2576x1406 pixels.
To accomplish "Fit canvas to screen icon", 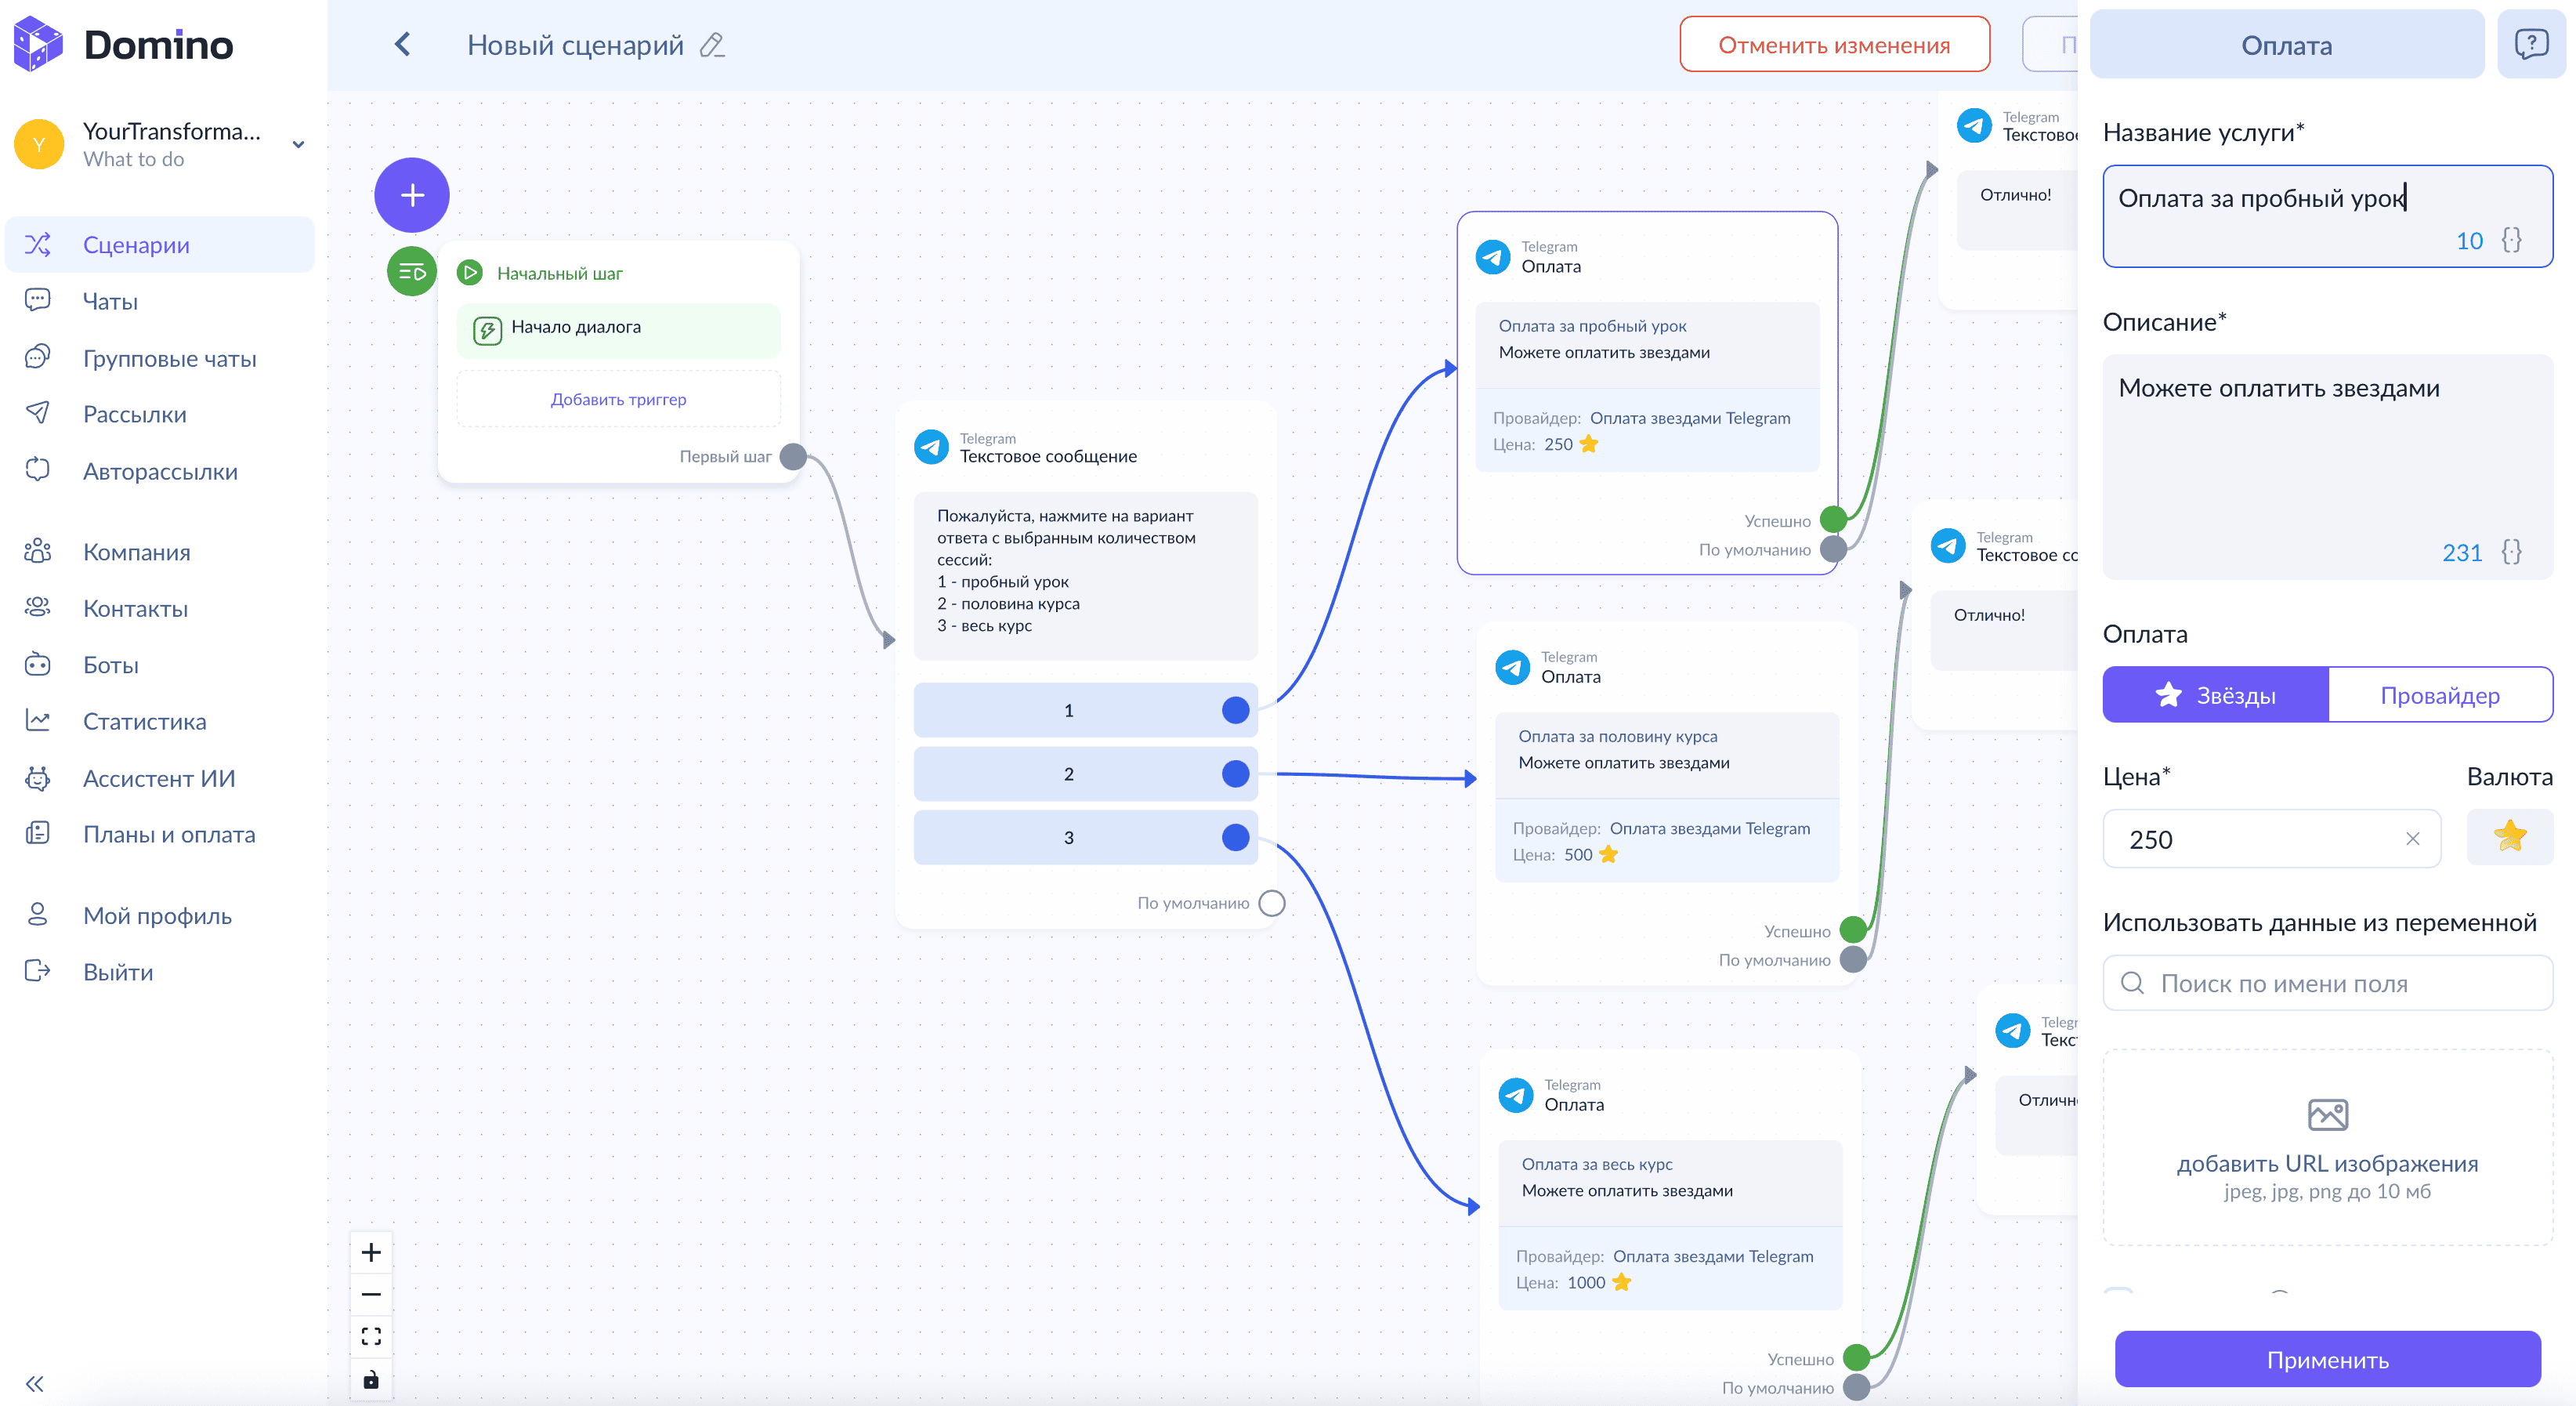I will click(371, 1336).
